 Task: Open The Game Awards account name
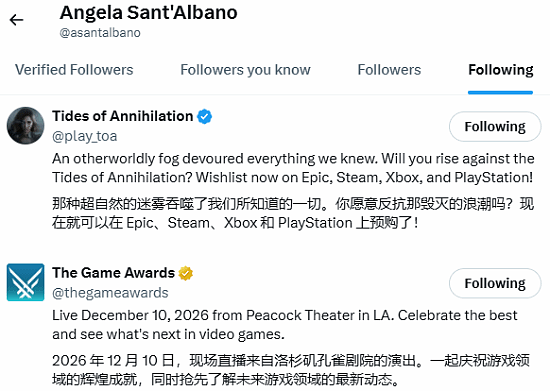click(x=113, y=273)
